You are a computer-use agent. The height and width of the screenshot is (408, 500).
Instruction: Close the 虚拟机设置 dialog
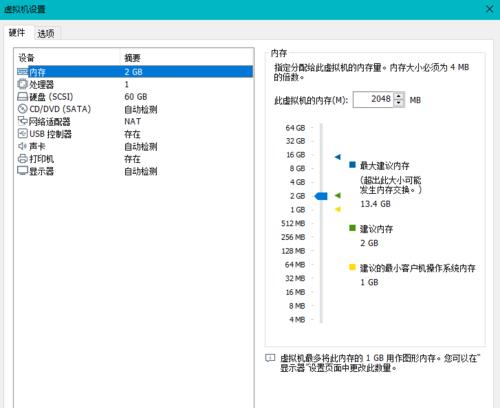(489, 9)
